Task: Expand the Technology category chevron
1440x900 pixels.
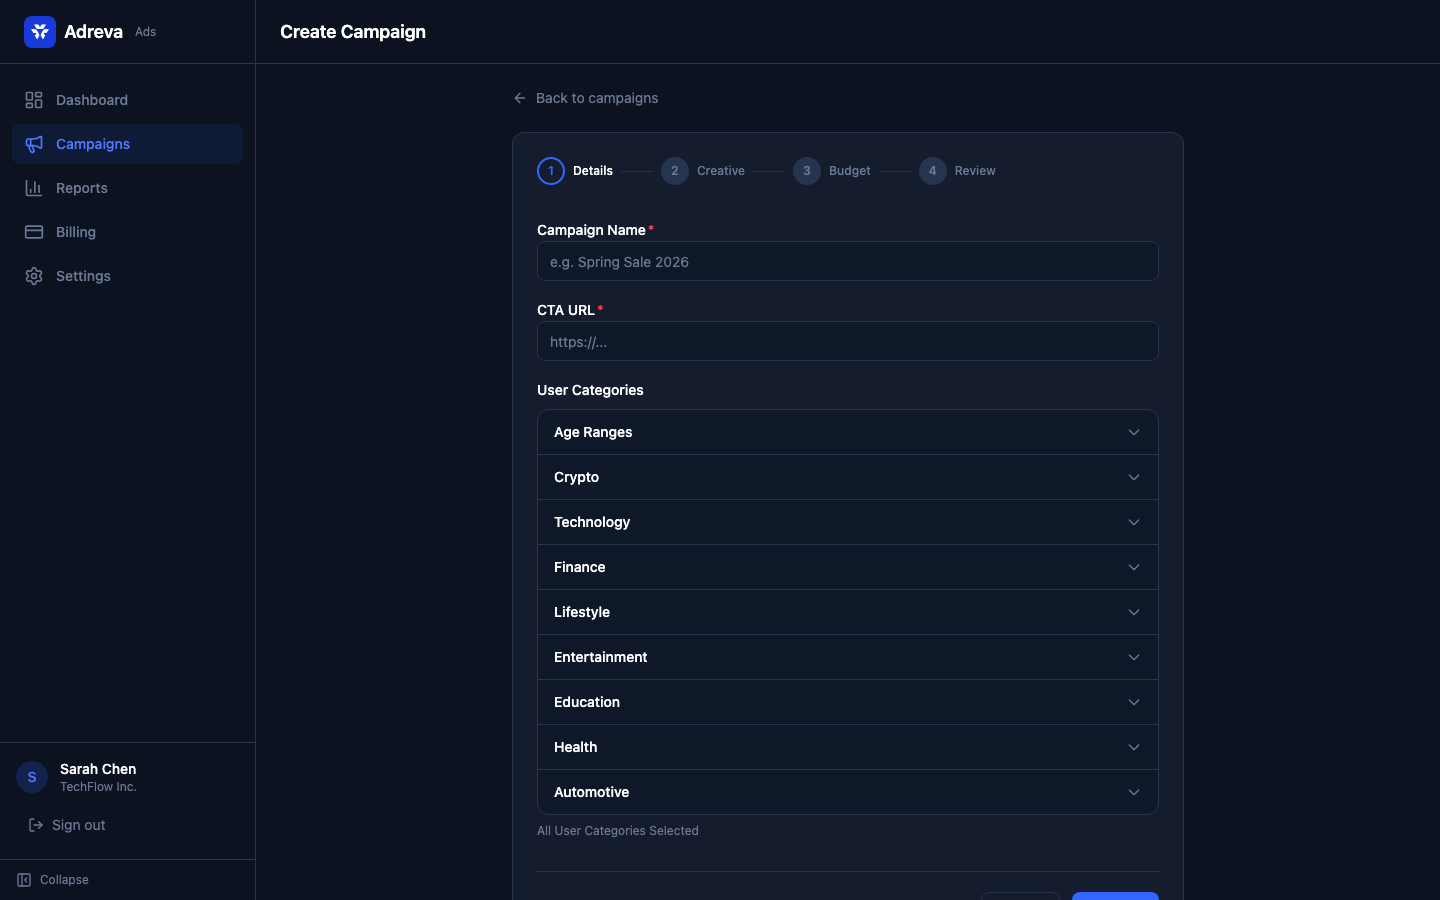Action: [1133, 522]
